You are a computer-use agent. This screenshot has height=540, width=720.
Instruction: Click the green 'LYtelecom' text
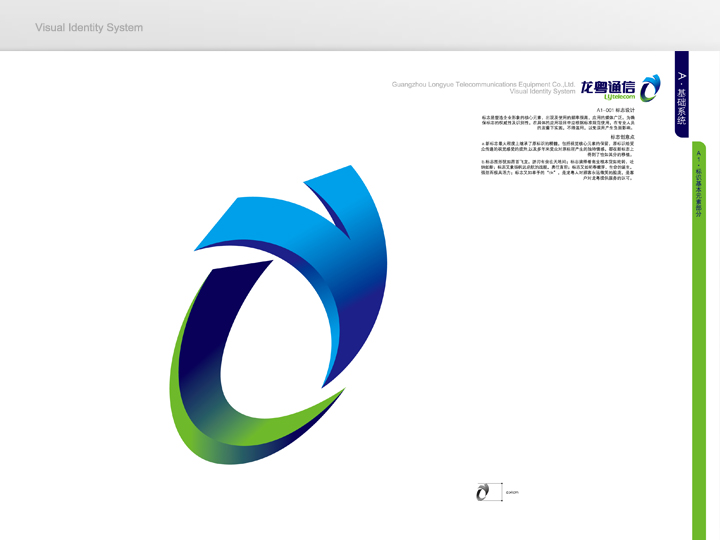pos(619,97)
